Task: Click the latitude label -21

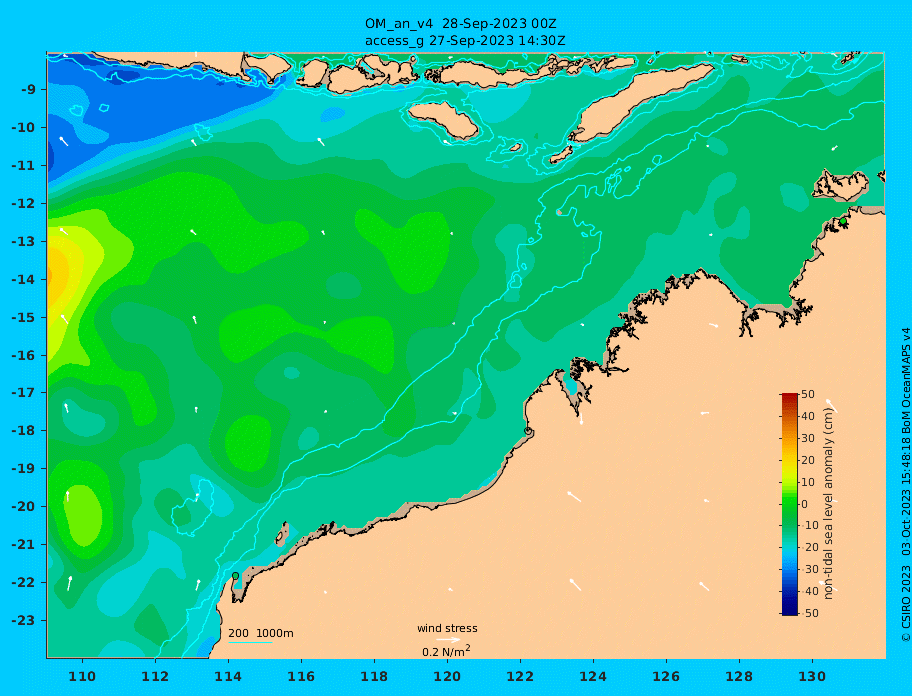Action: pyautogui.click(x=24, y=545)
